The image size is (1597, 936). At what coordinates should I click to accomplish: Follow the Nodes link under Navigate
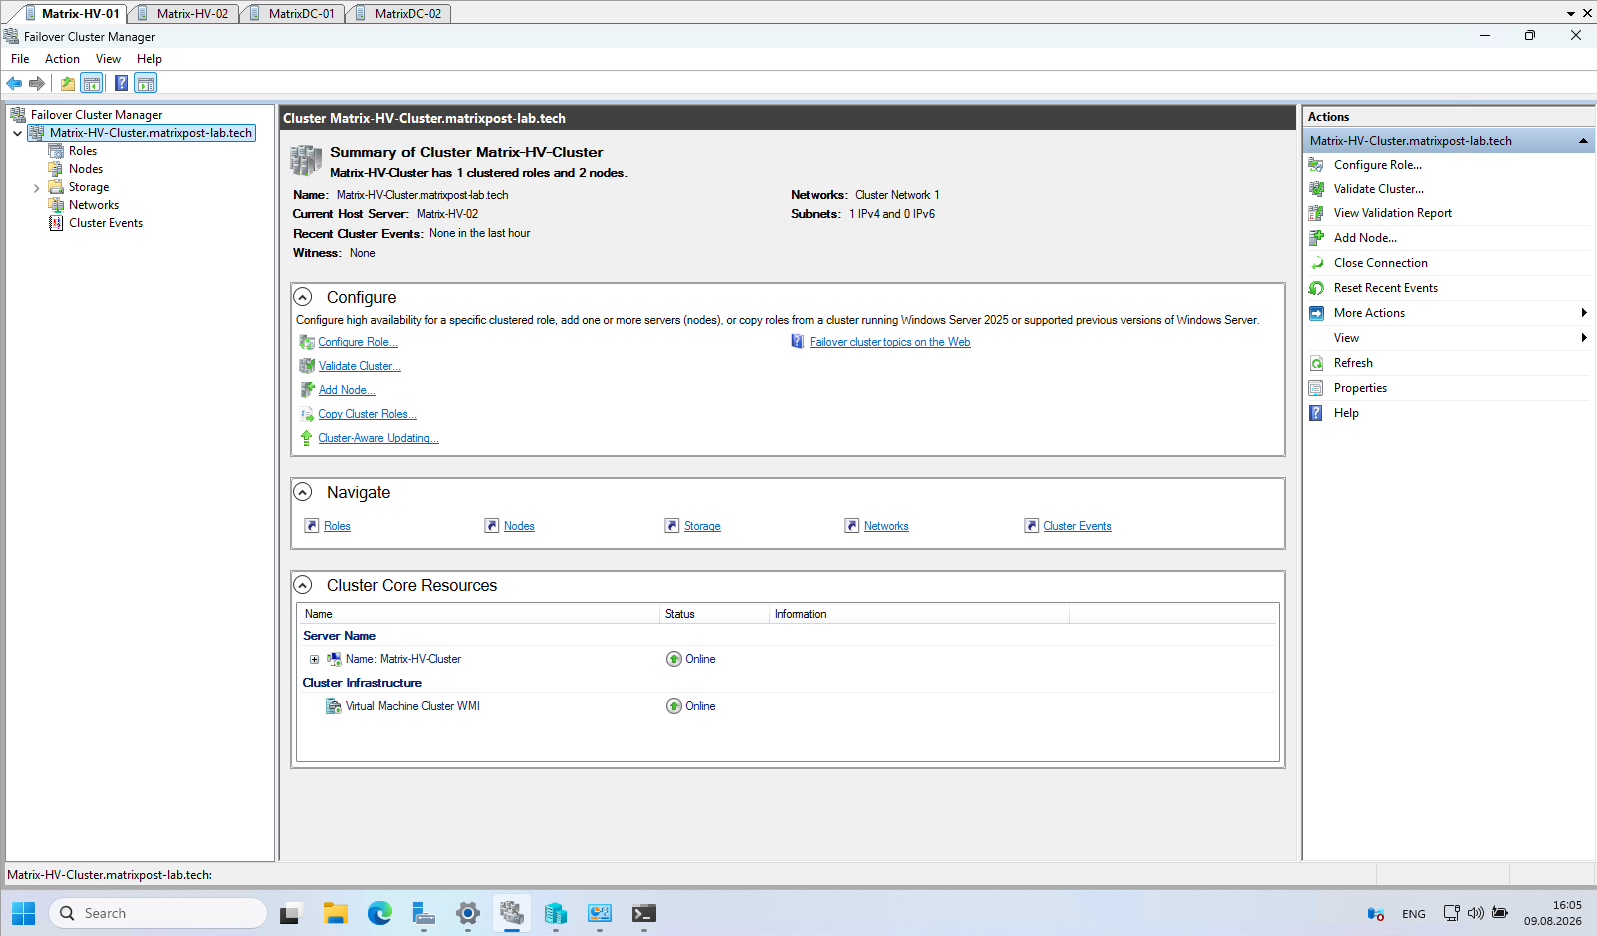[519, 526]
